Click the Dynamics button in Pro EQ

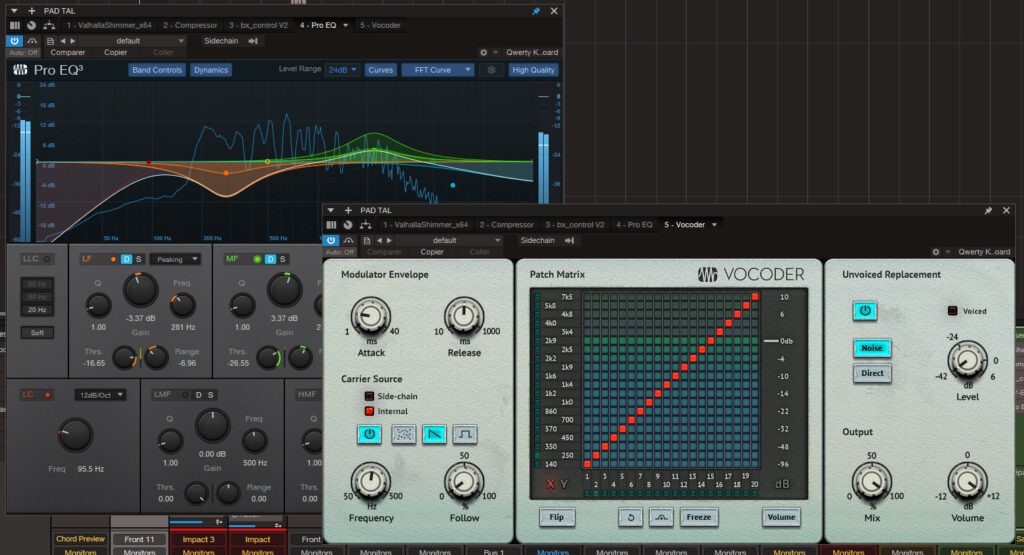211,70
